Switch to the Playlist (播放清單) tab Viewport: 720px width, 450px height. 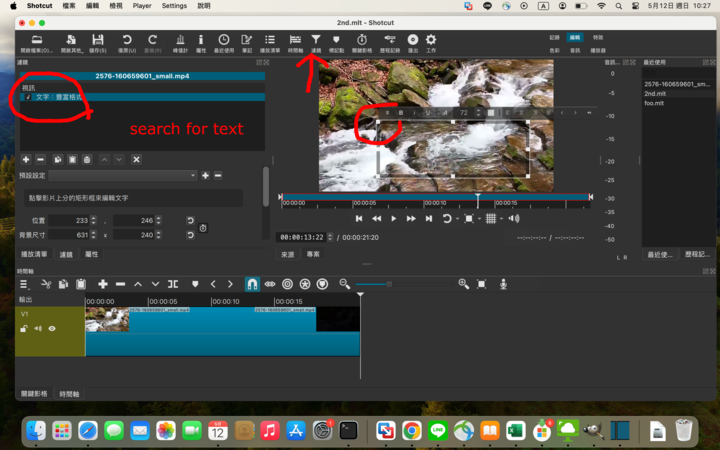click(35, 254)
